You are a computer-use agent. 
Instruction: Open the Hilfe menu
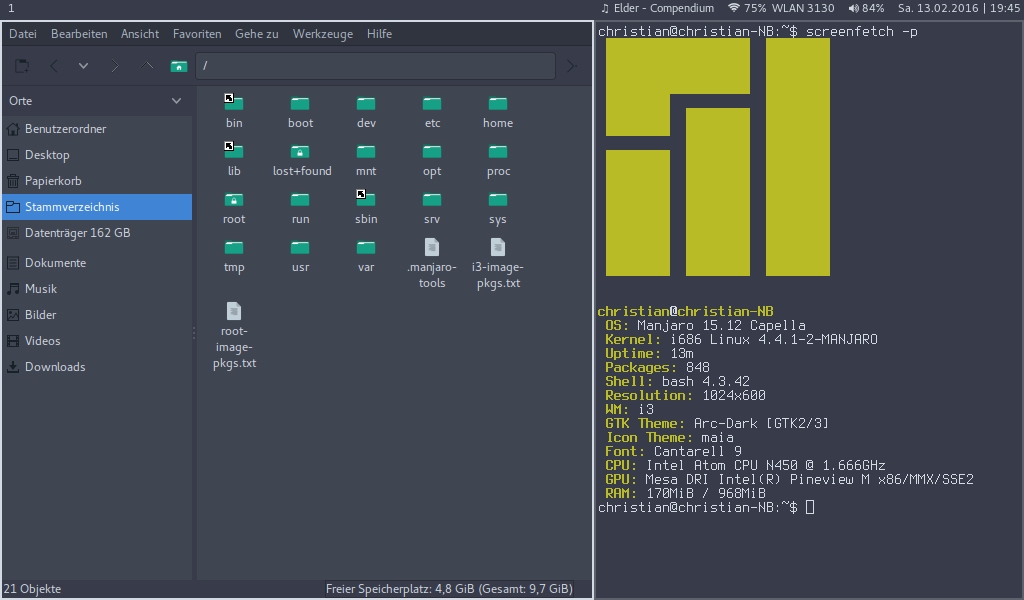tap(379, 34)
